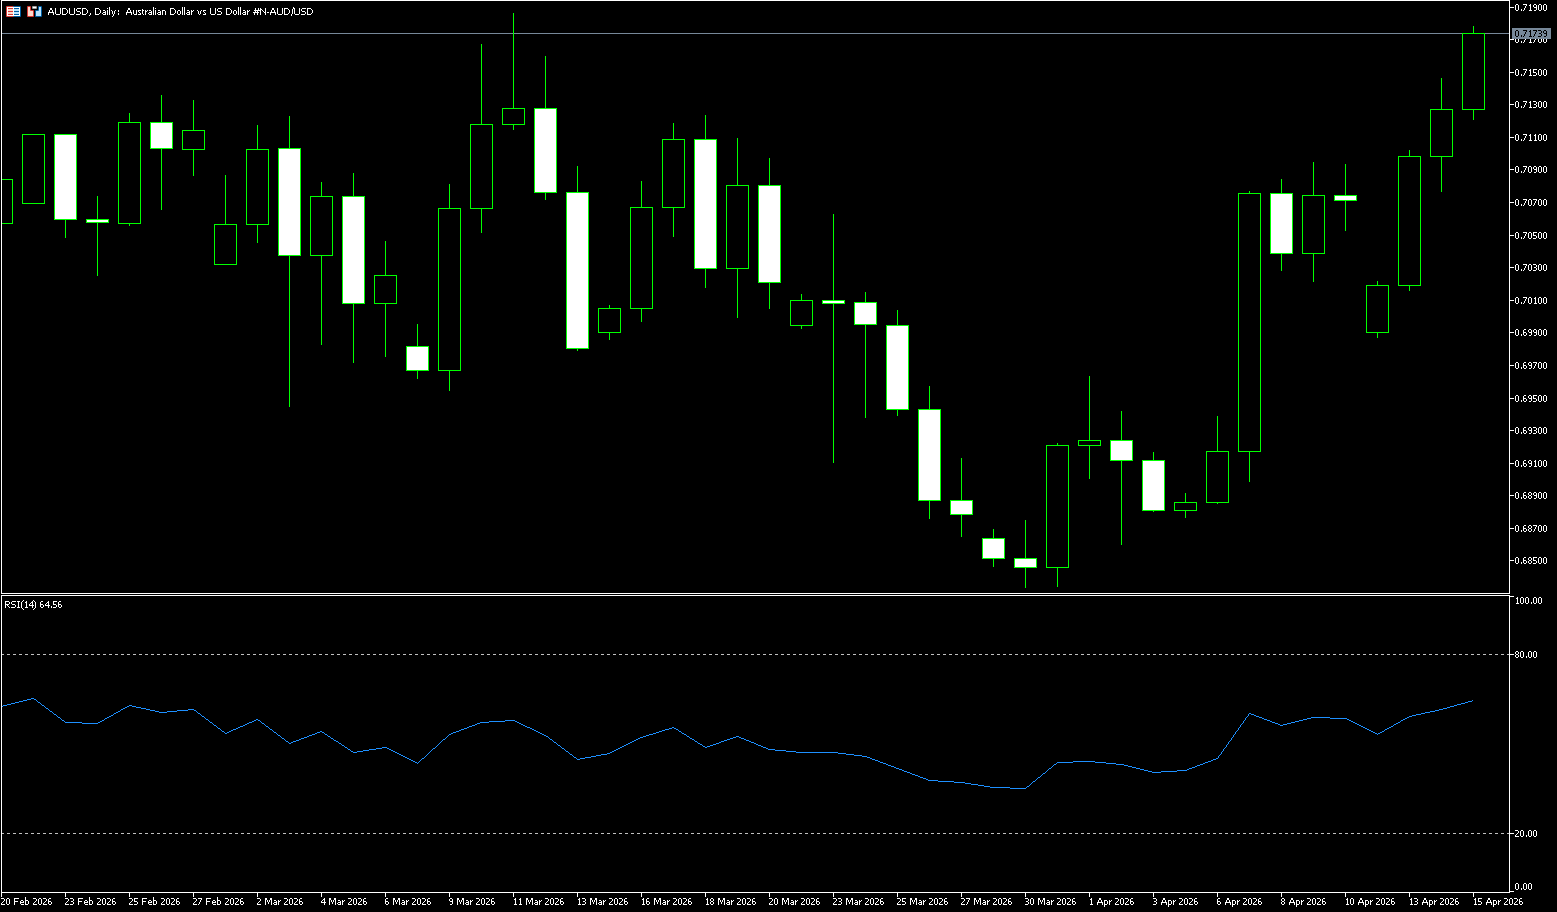Viewport: 1557px width, 912px height.
Task: Click the RSI 20.00 level label
Action: click(x=1526, y=833)
